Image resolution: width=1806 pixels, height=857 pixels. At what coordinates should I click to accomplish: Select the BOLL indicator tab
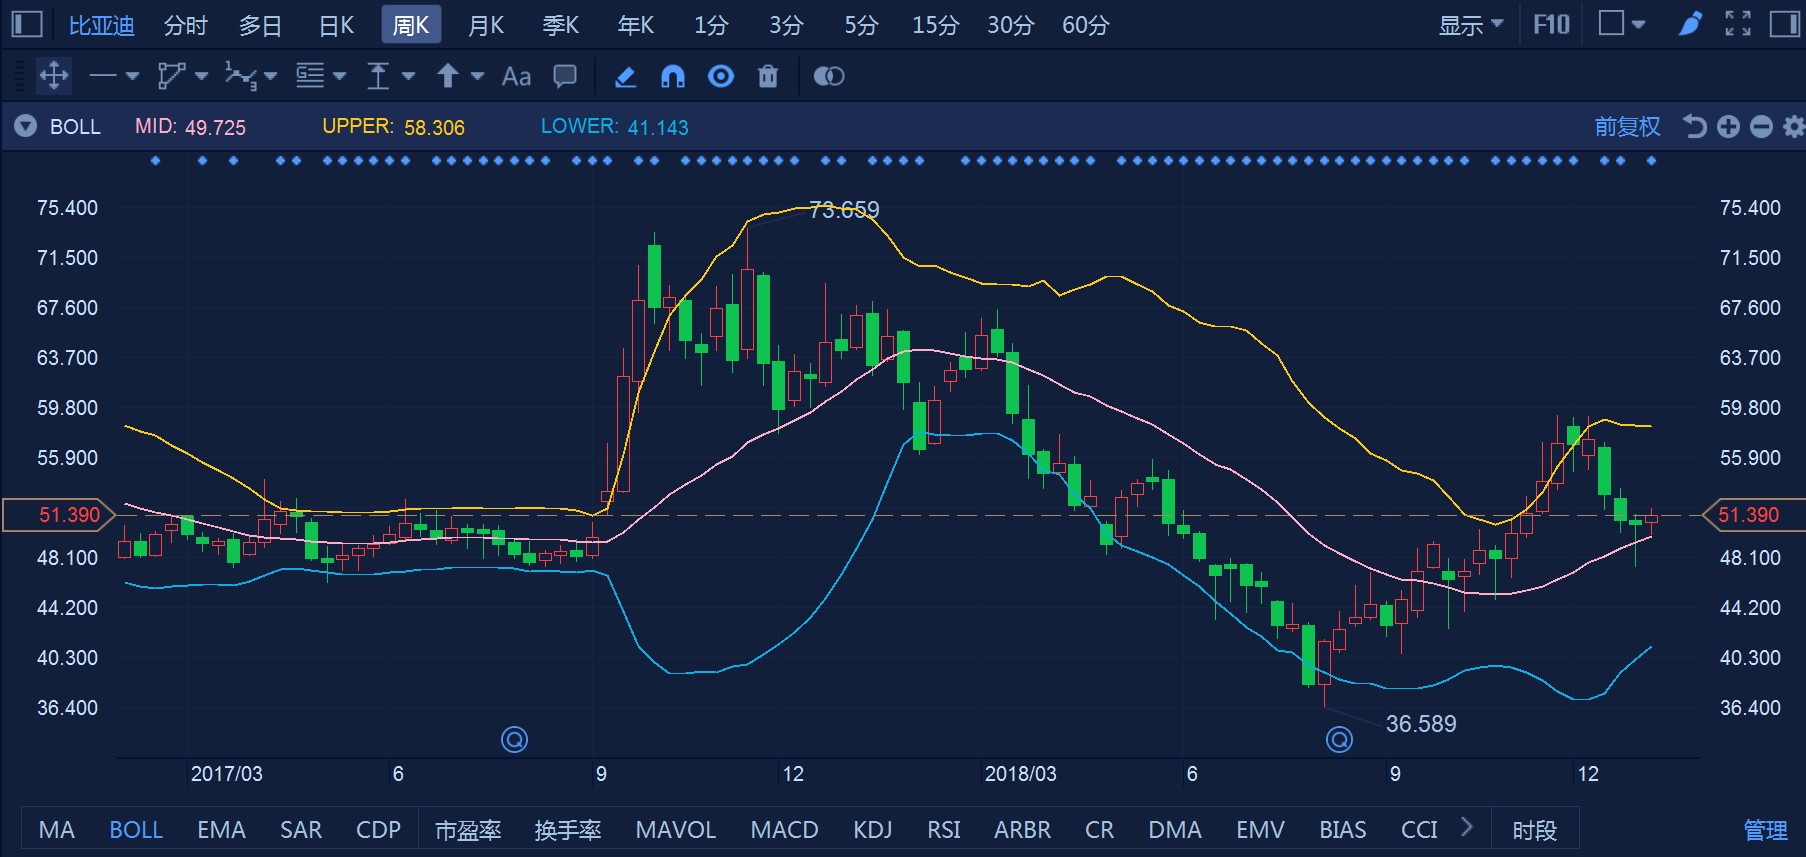(x=136, y=830)
